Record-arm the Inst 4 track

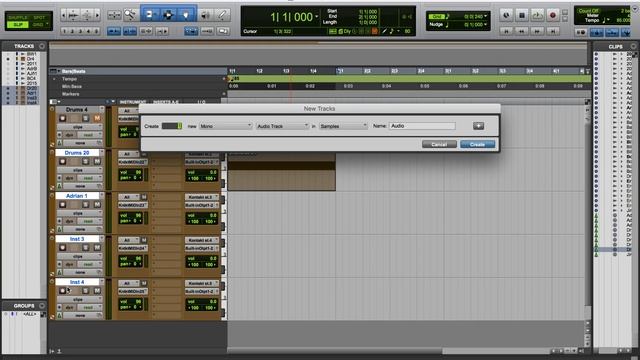coord(62,291)
